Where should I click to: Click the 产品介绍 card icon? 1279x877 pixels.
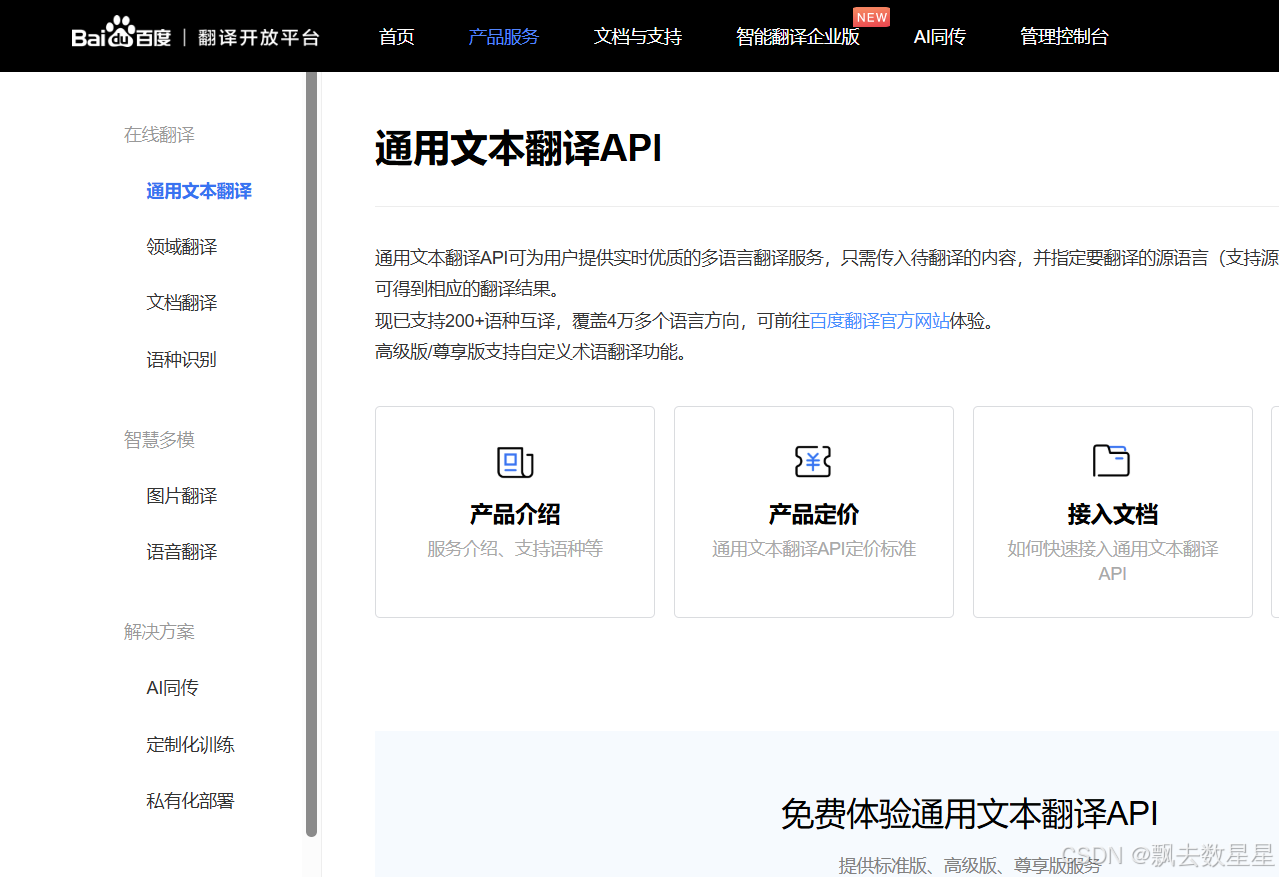point(515,461)
